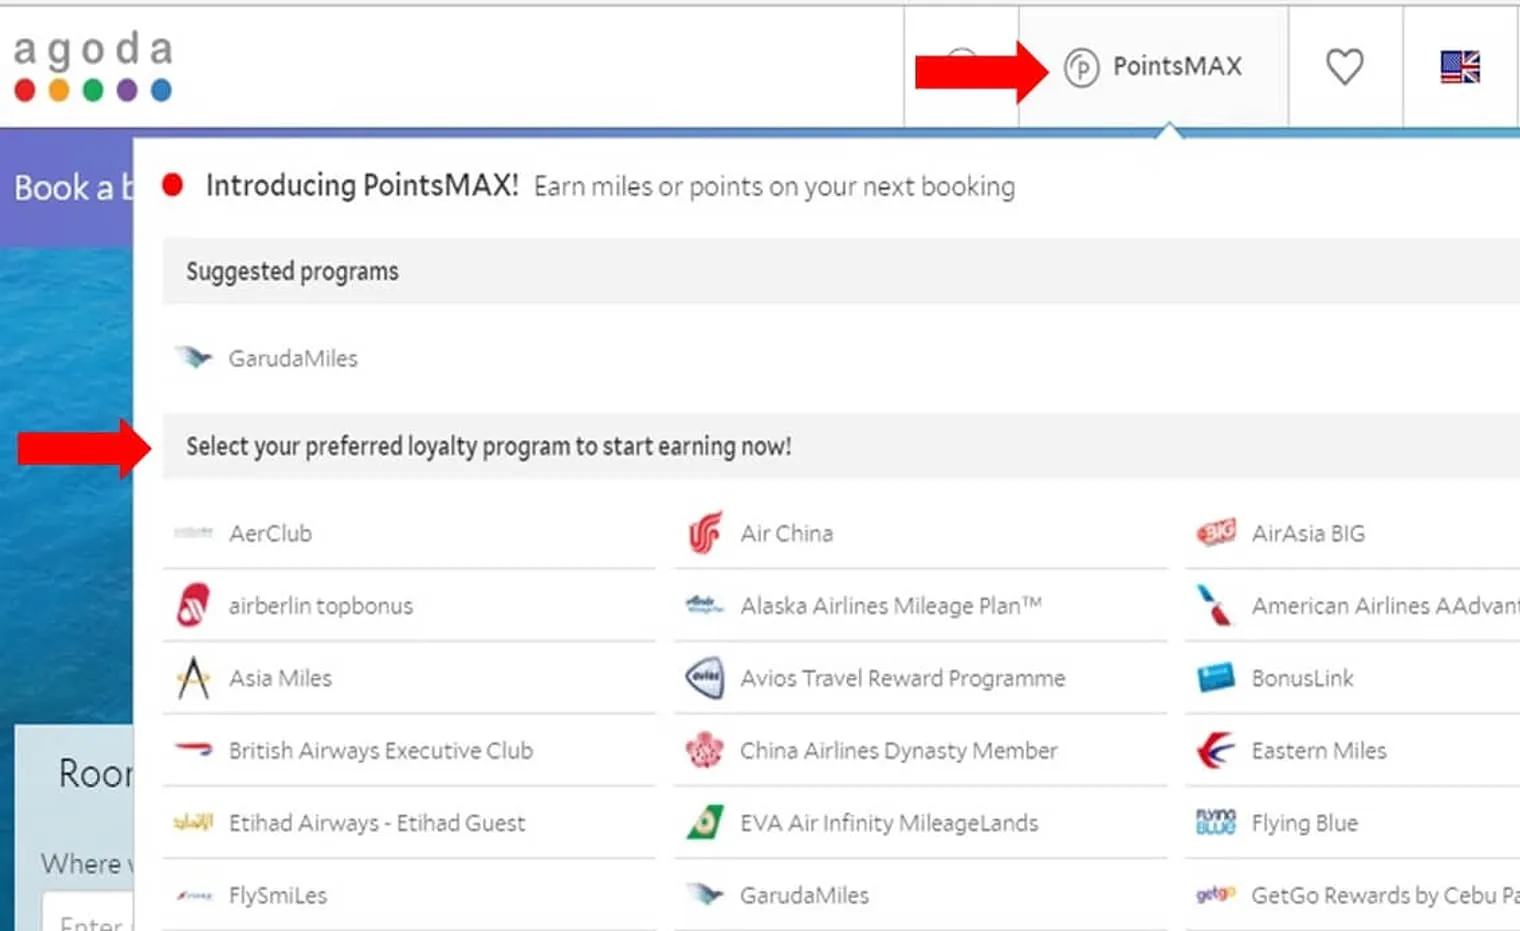The image size is (1520, 931).
Task: Click the AirAsia BIG logo icon
Action: pyautogui.click(x=1216, y=532)
